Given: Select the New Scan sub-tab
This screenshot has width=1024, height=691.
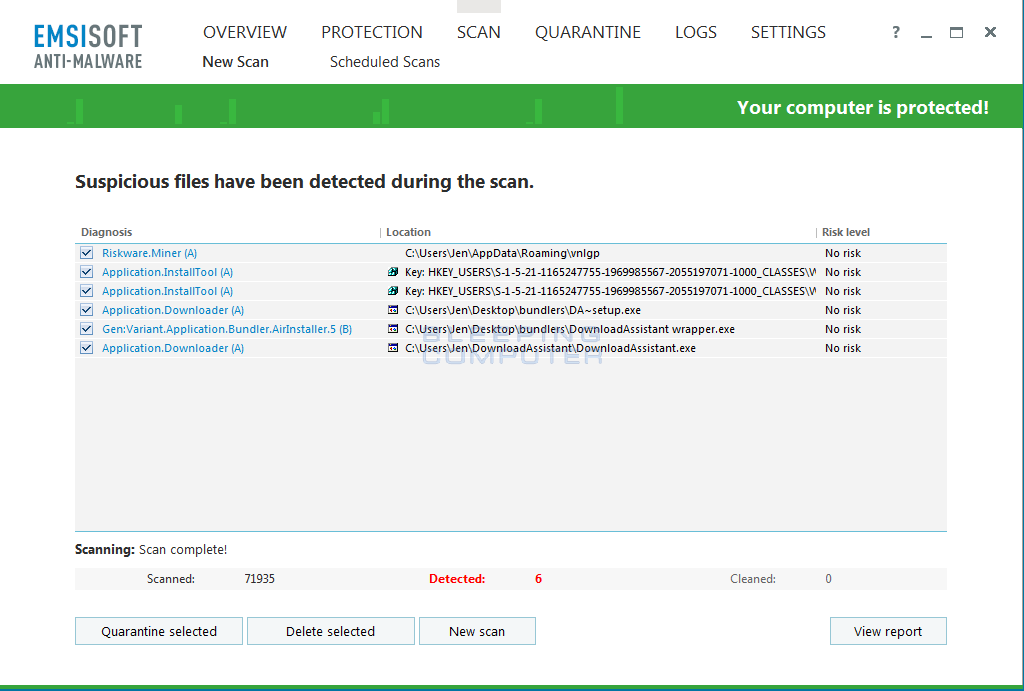Looking at the screenshot, I should point(235,61).
